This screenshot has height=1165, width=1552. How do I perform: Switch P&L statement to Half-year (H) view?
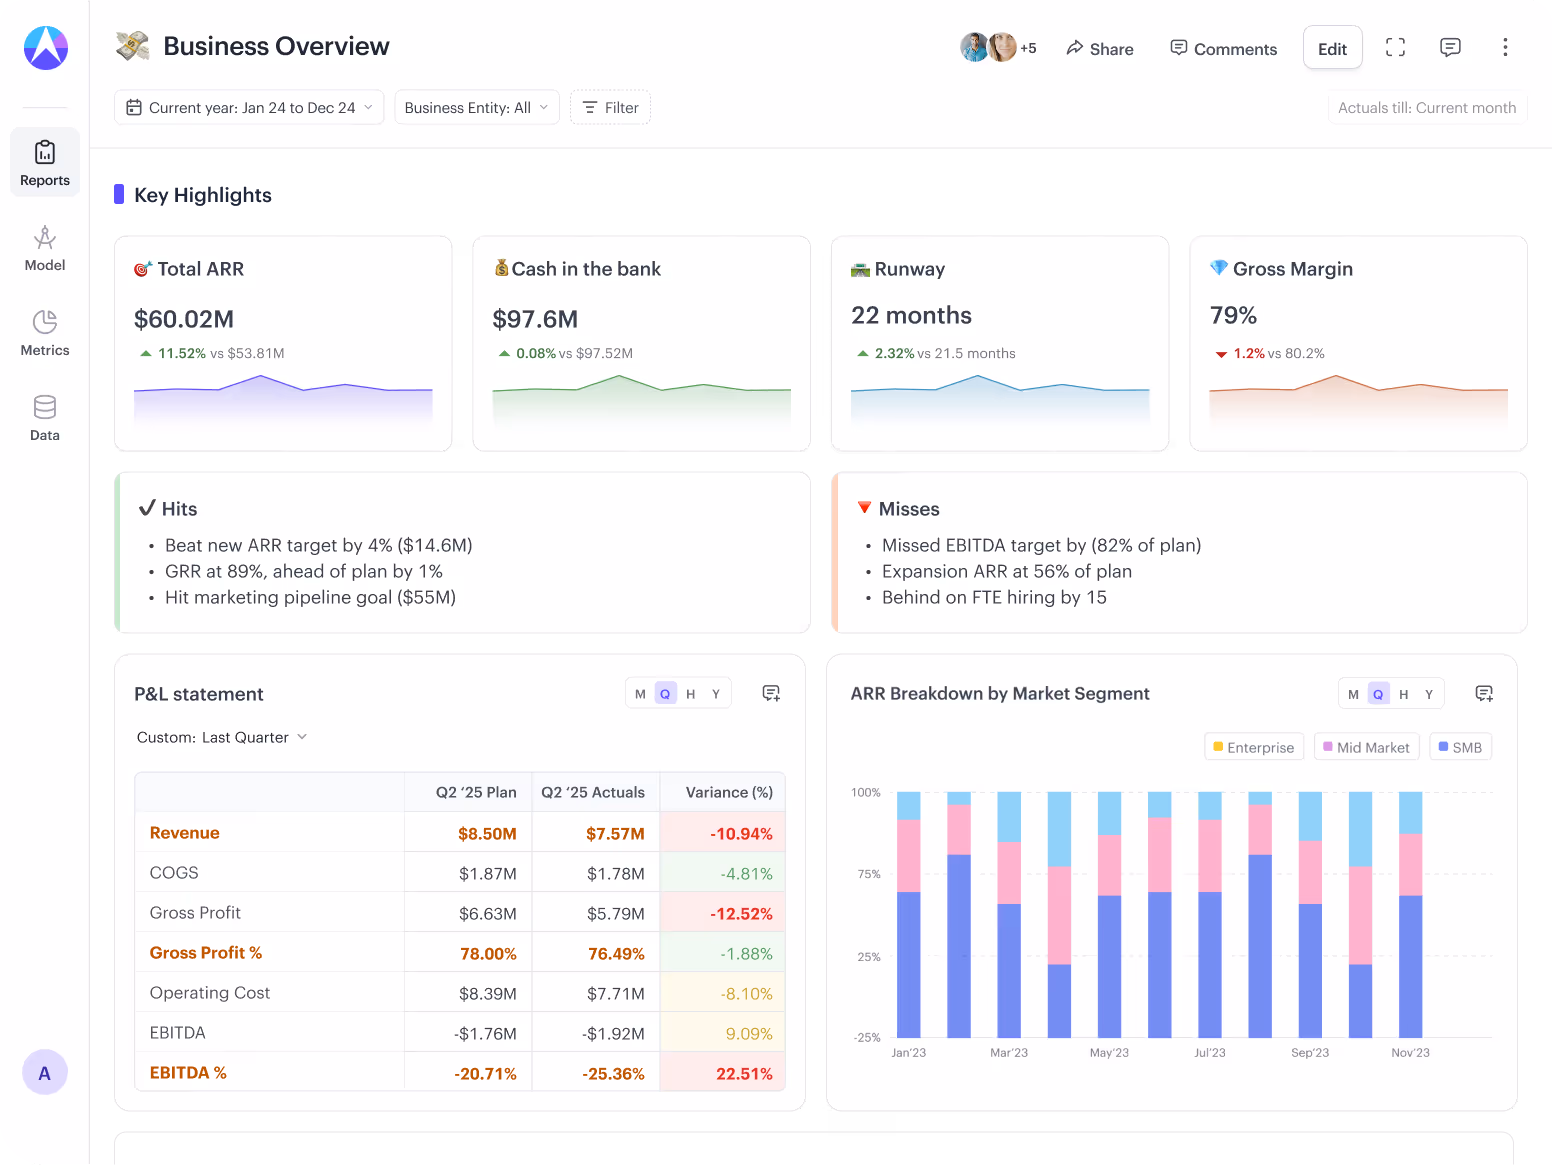(x=690, y=694)
